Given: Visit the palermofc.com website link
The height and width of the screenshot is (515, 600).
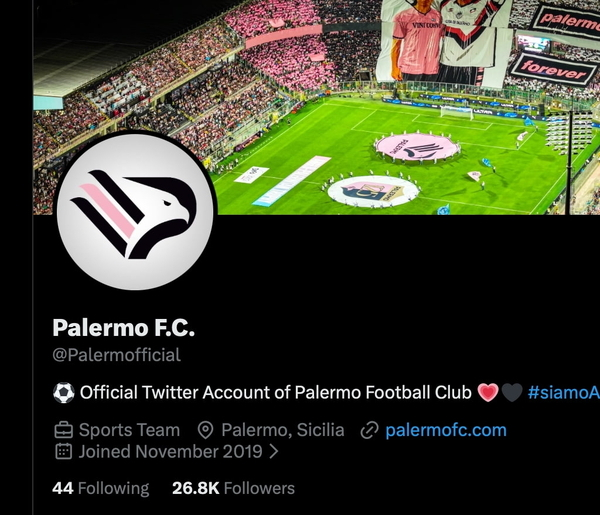Looking at the screenshot, I should click(446, 430).
